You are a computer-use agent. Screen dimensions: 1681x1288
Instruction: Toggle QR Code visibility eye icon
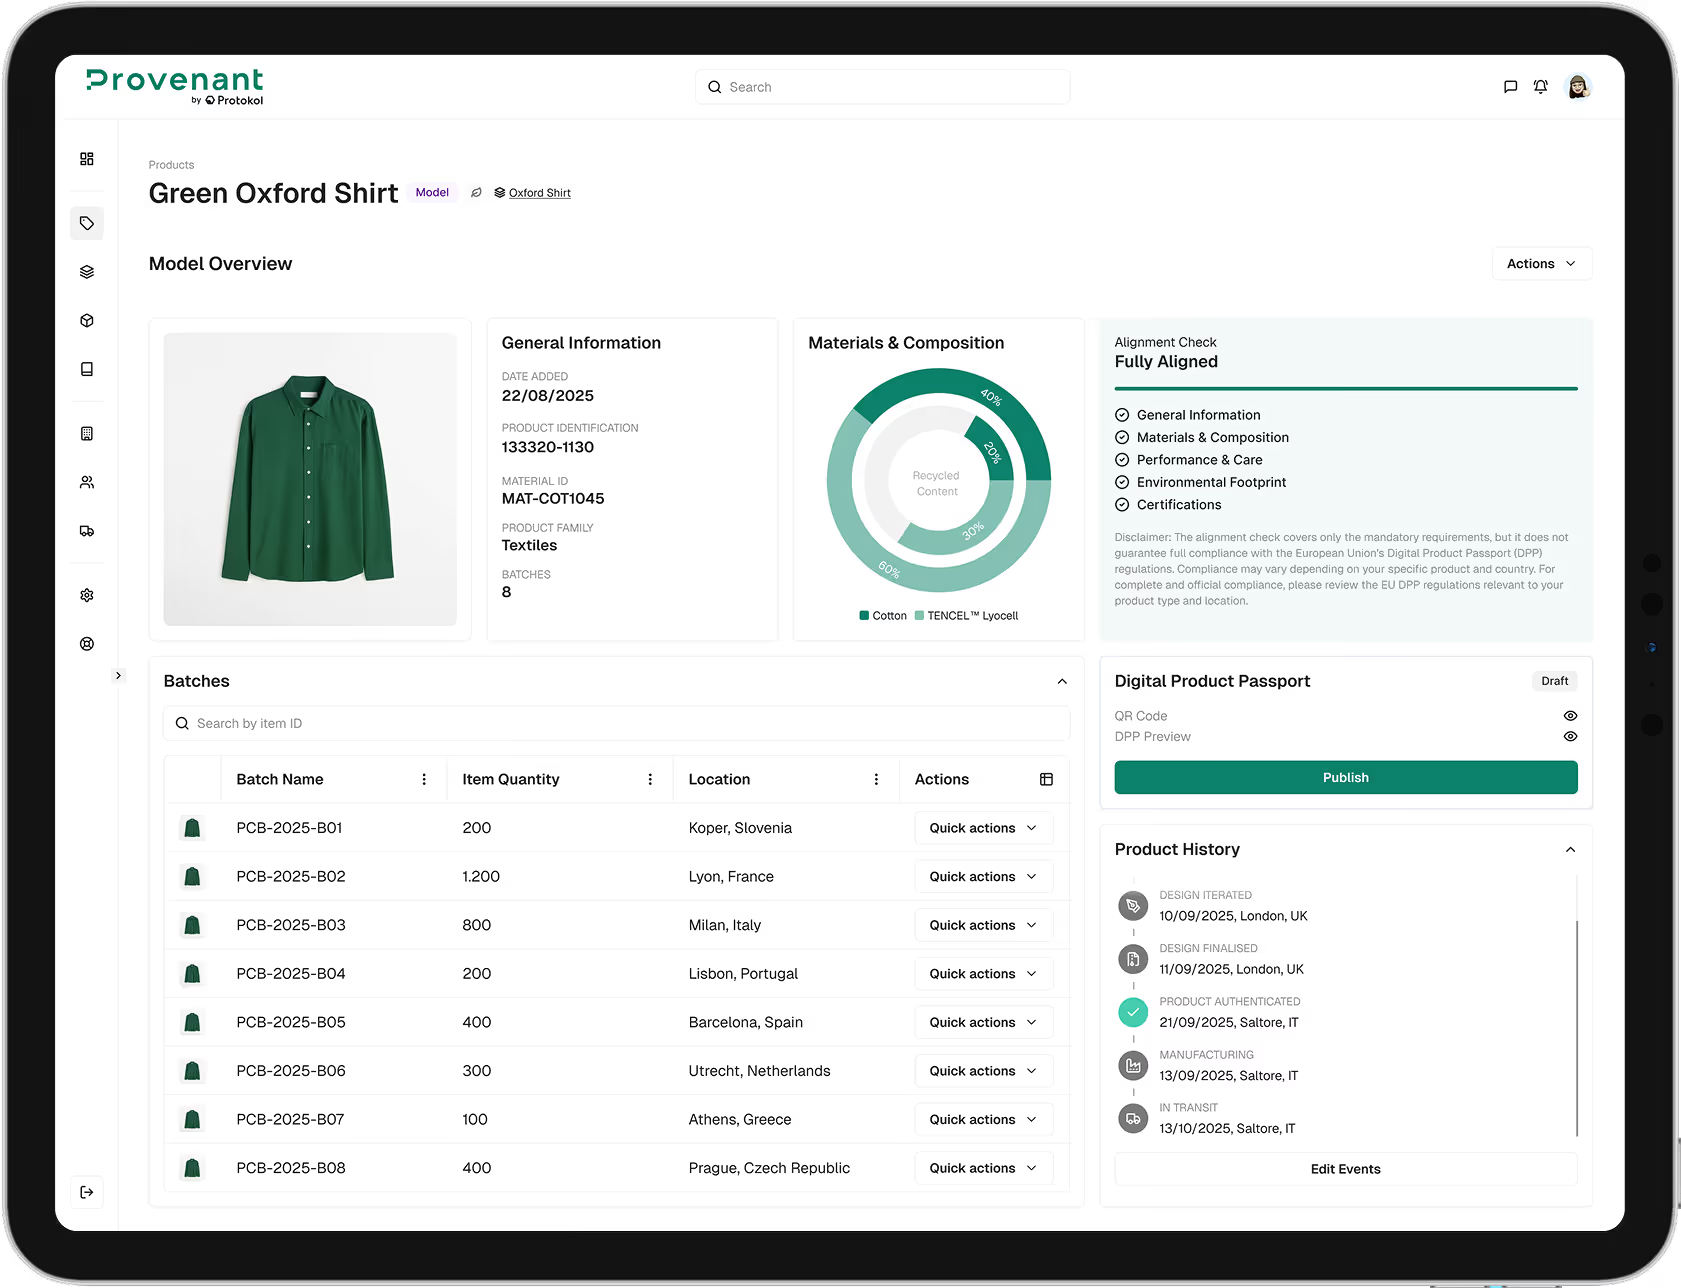point(1569,715)
